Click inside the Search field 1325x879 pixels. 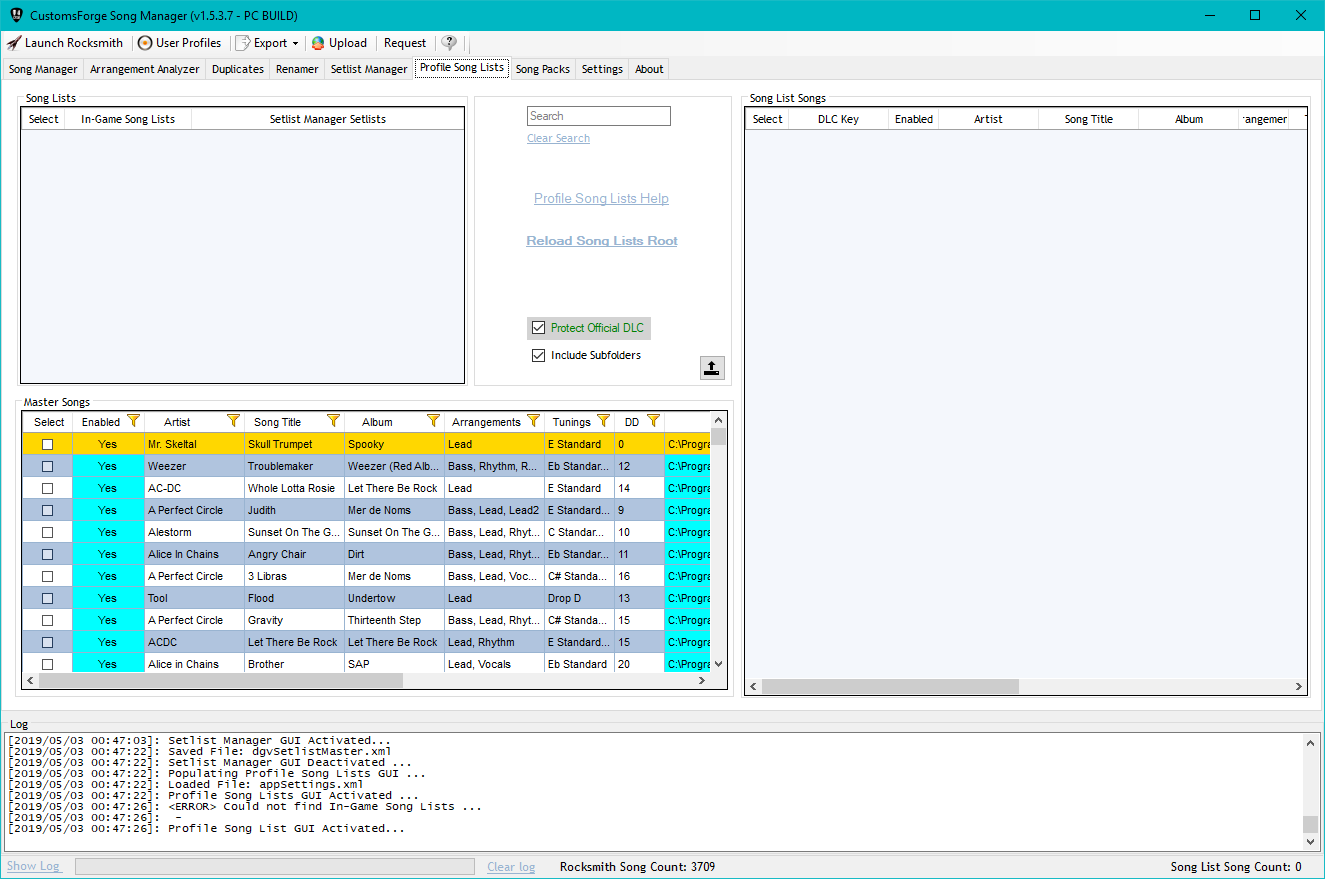point(598,116)
